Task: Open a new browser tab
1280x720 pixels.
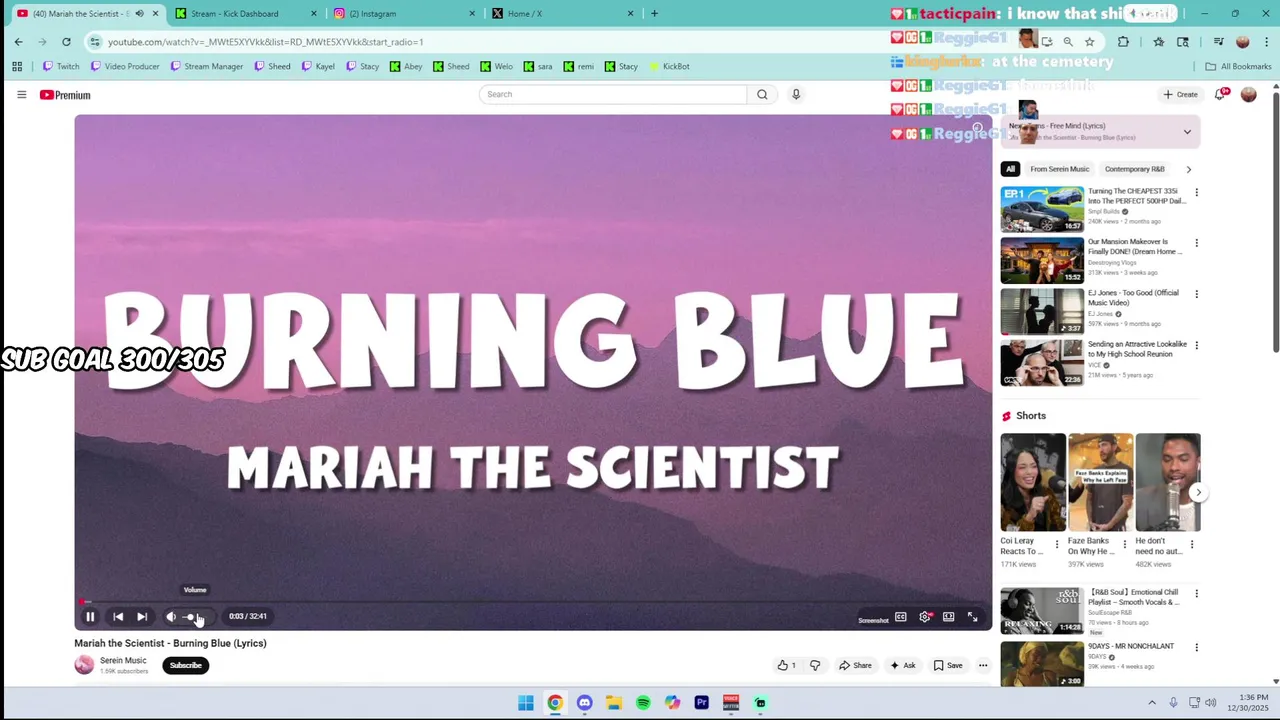Action: pyautogui.click(x=654, y=13)
